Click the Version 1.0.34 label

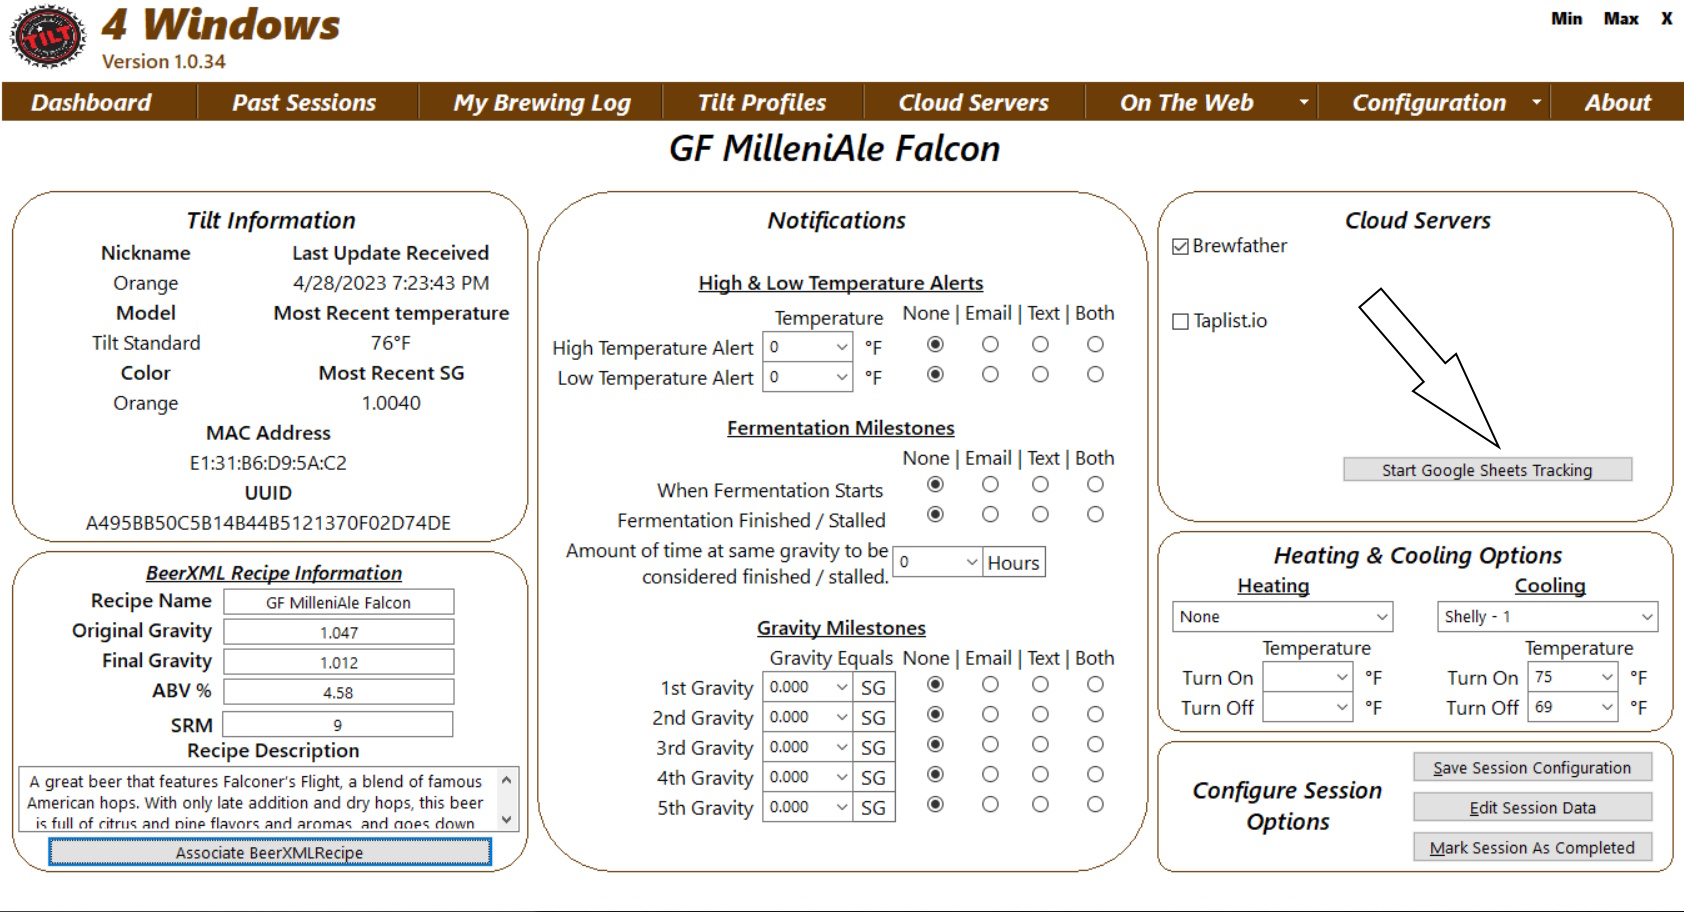(x=164, y=62)
